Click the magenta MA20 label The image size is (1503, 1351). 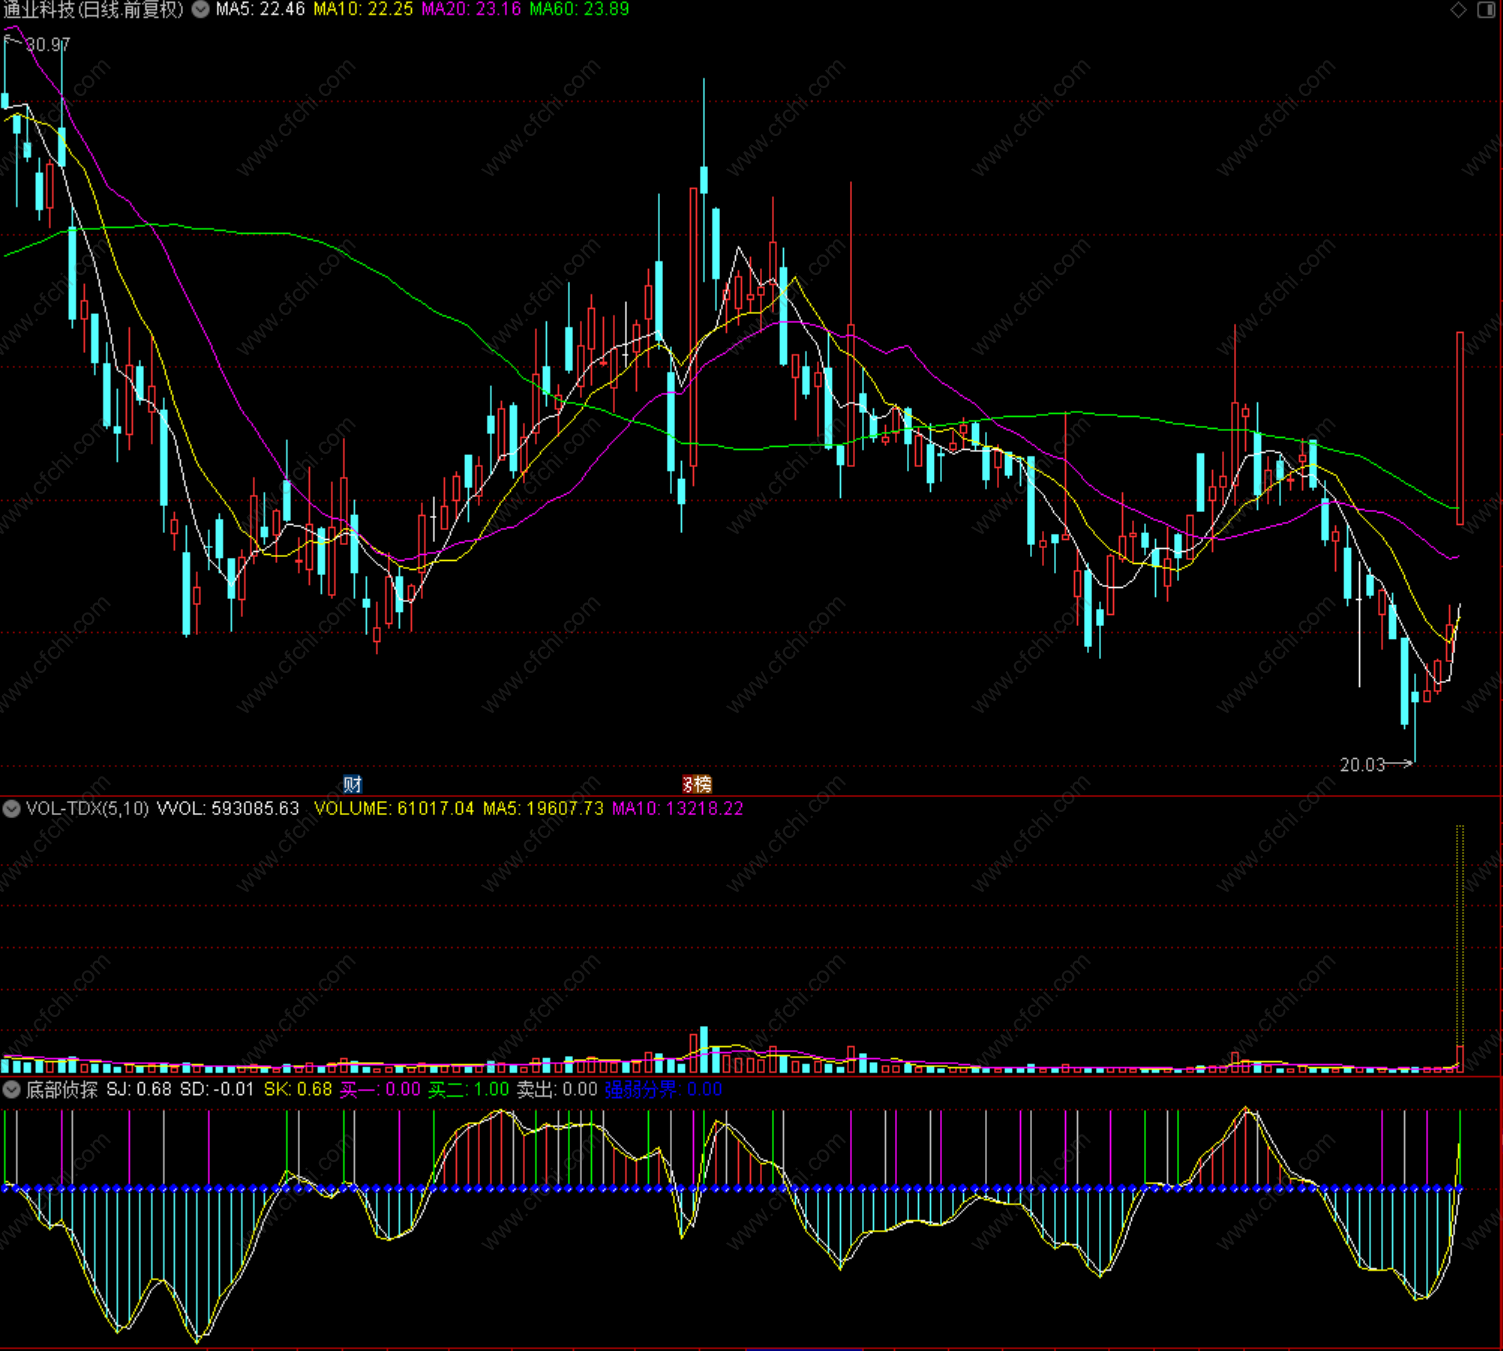pyautogui.click(x=471, y=10)
